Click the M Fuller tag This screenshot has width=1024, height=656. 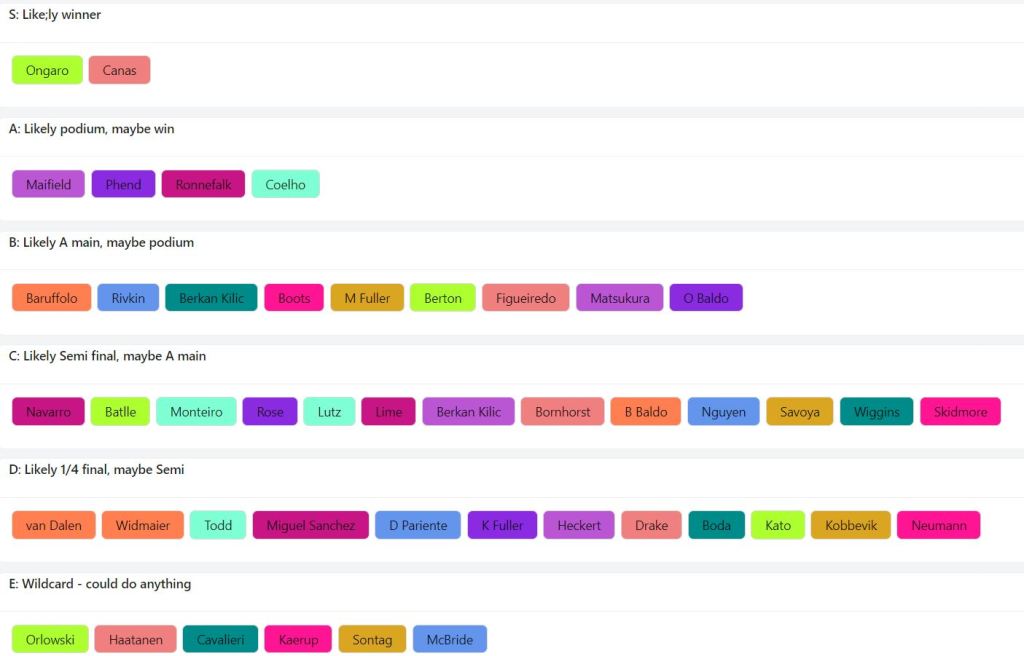click(367, 298)
